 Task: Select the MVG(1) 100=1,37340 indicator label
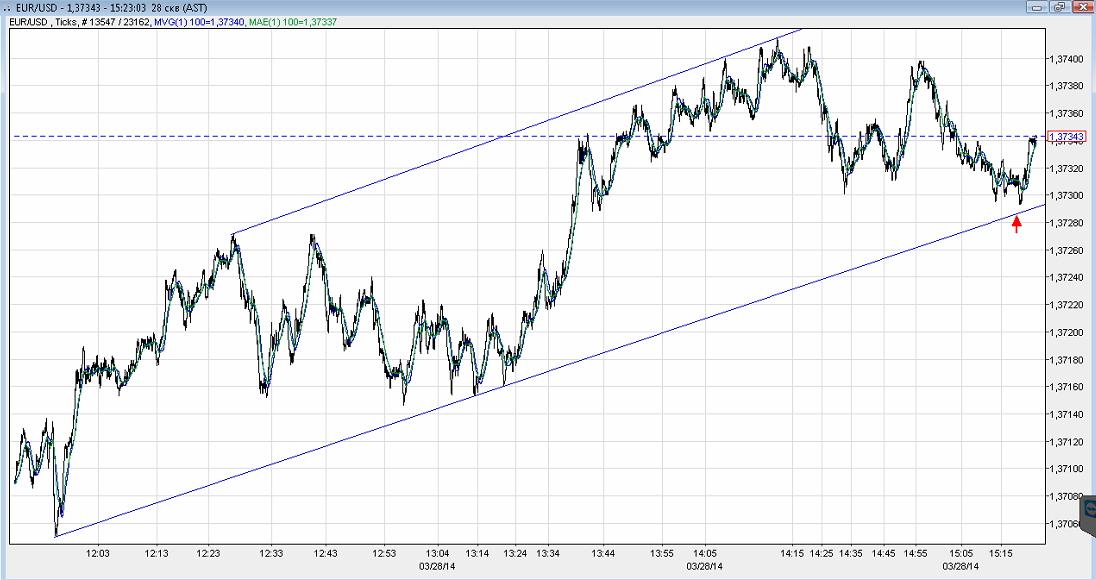199,22
